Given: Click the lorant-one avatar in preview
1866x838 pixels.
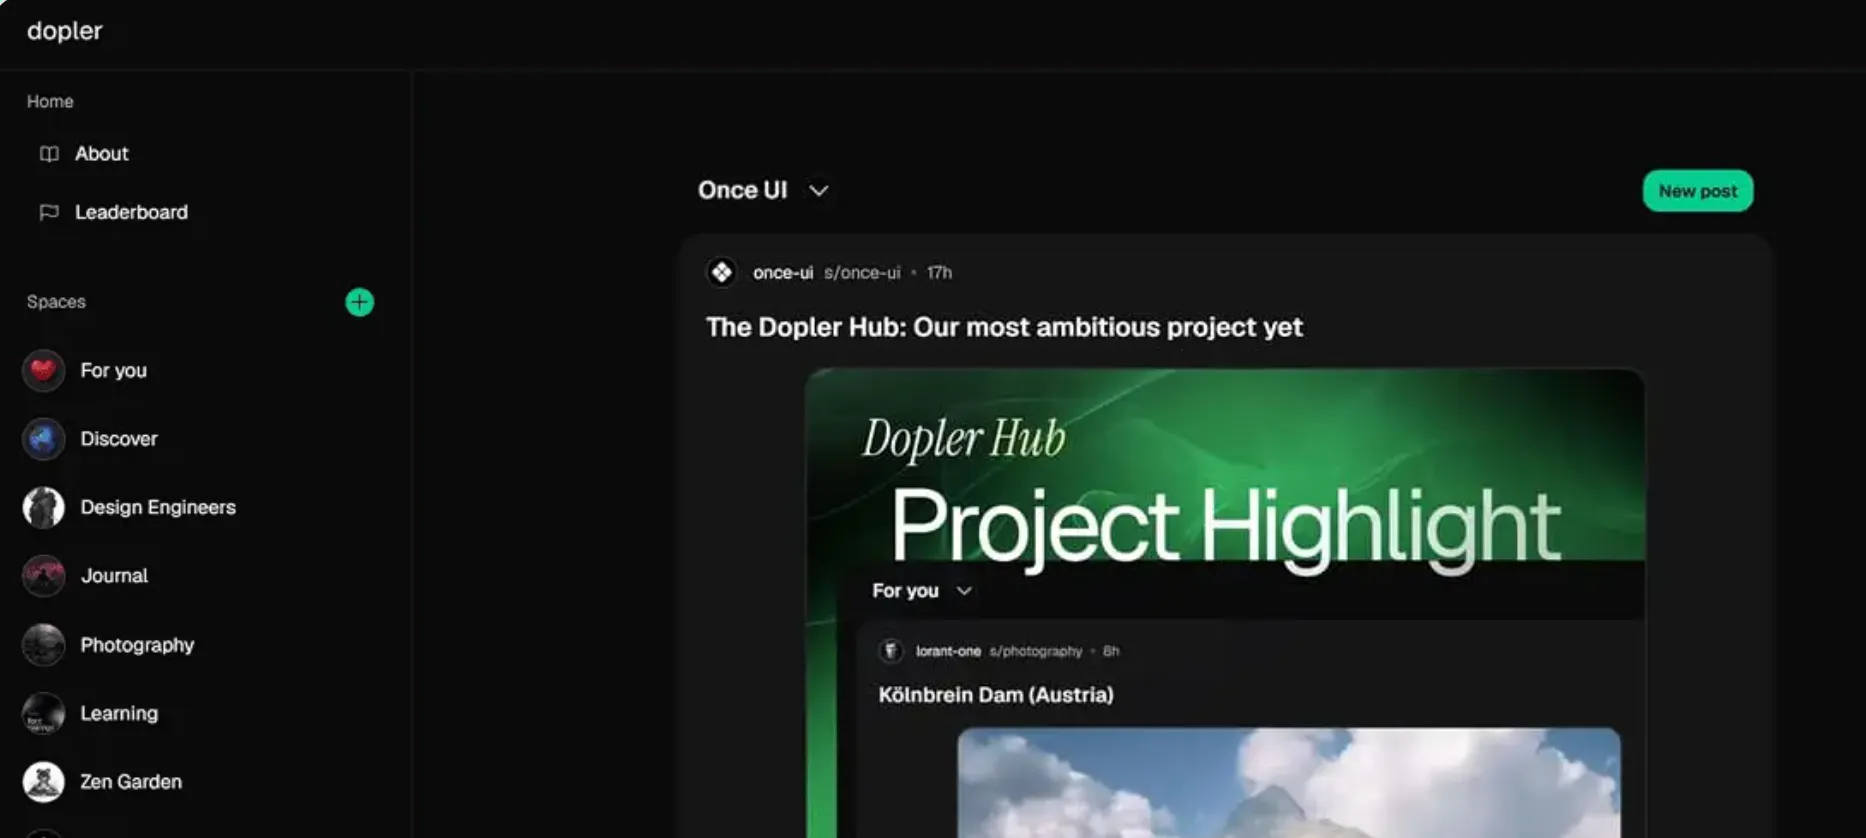Looking at the screenshot, I should tap(890, 651).
